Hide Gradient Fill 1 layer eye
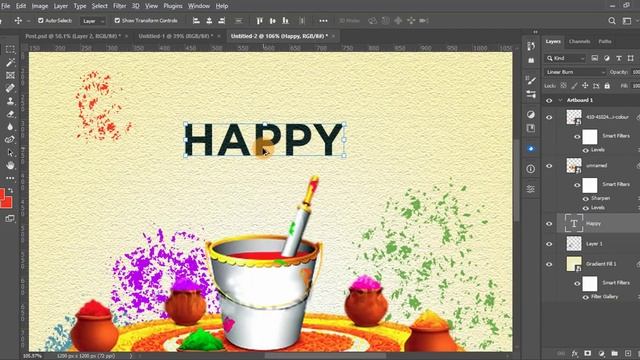 pyautogui.click(x=549, y=264)
